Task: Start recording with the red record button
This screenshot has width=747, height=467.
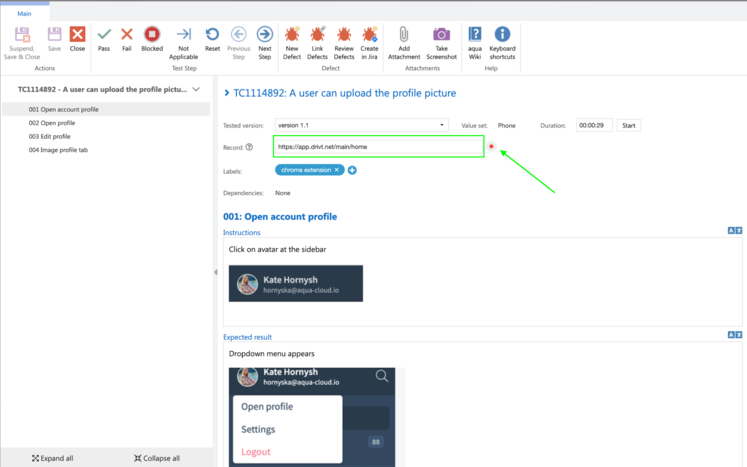Action: pyautogui.click(x=491, y=147)
